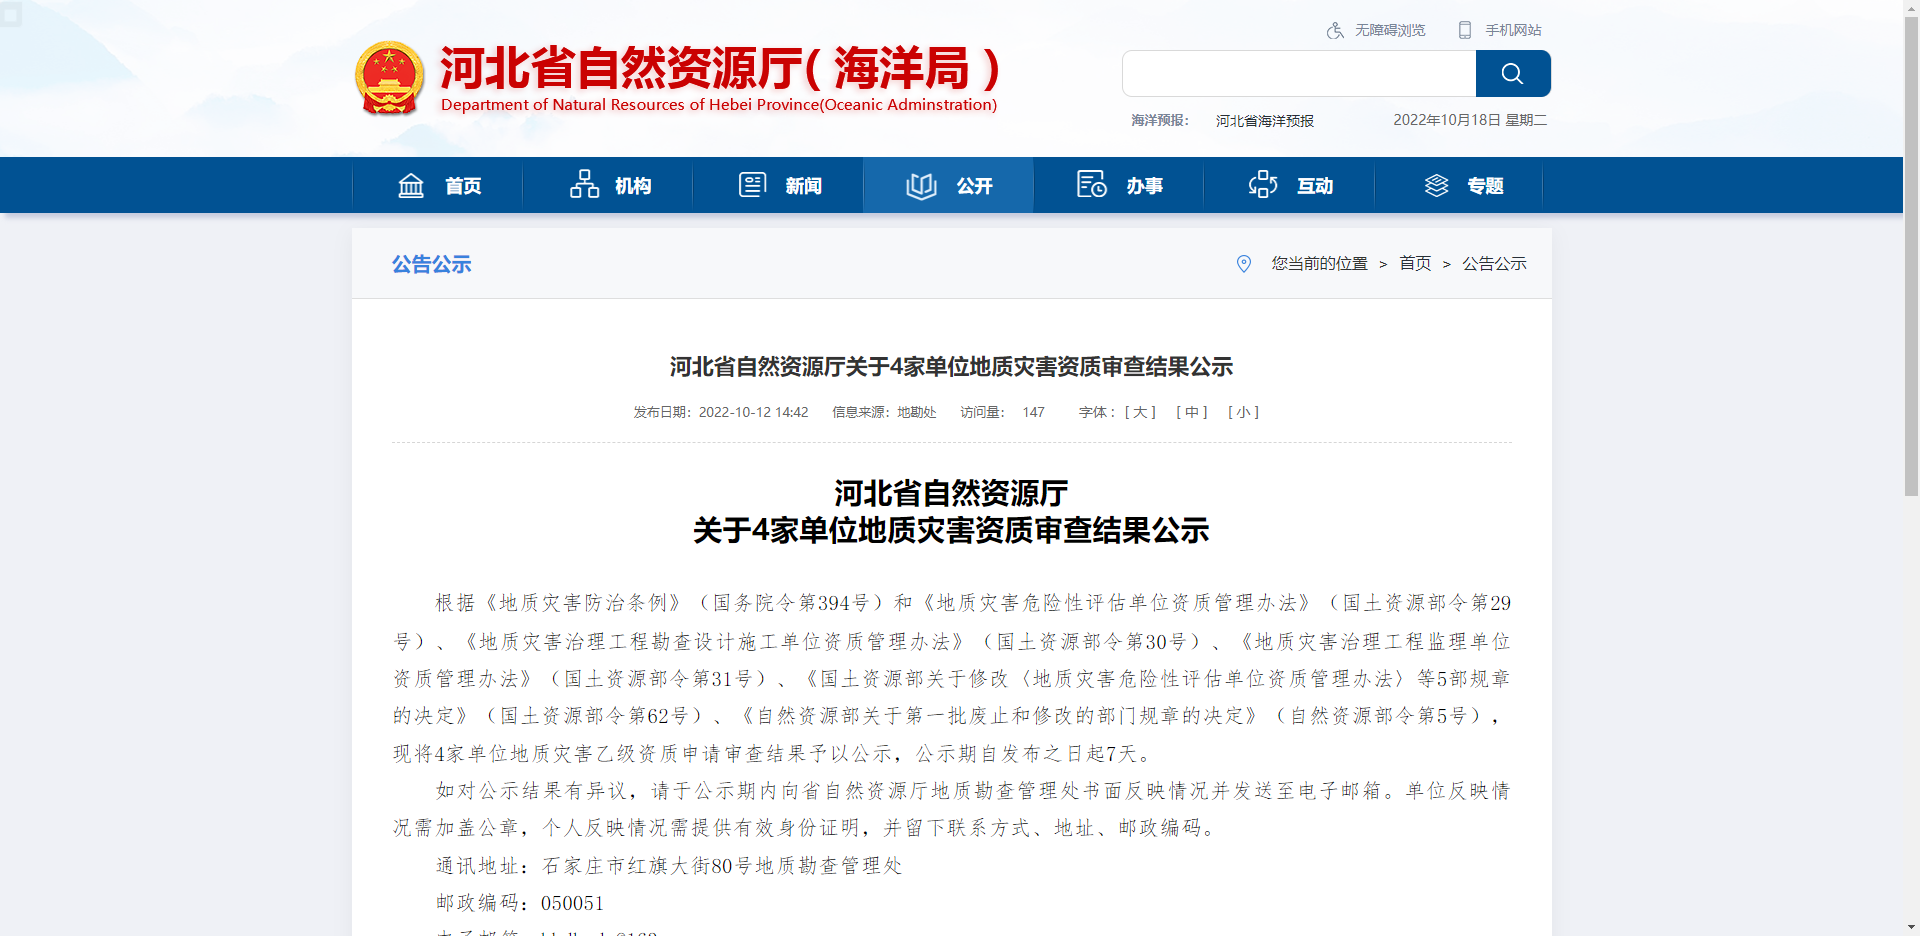Open the 河北省海洋预报 link
The width and height of the screenshot is (1920, 936).
pyautogui.click(x=1264, y=120)
